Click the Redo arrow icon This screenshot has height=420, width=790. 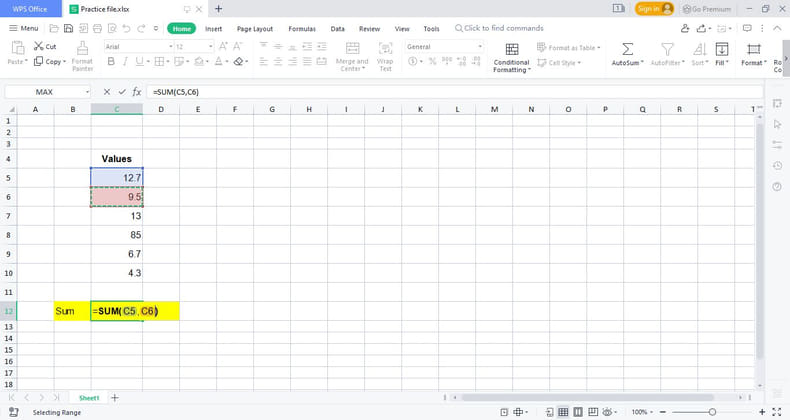(141, 29)
